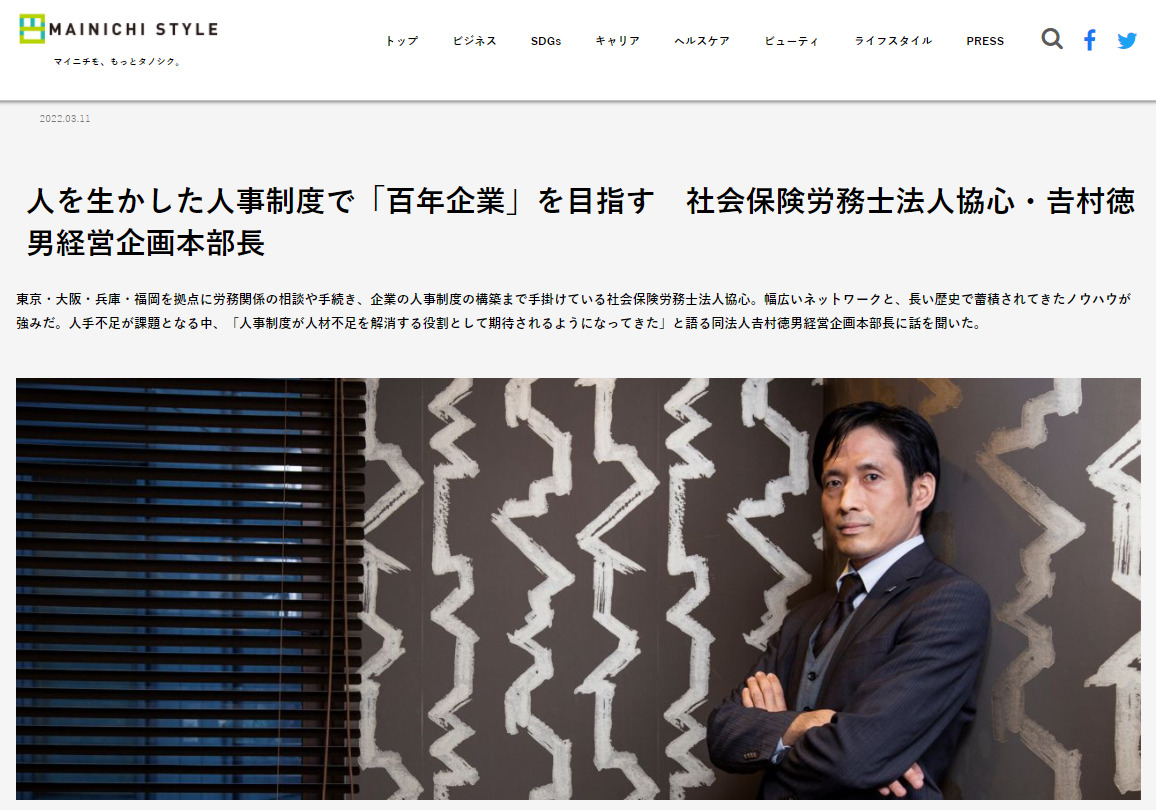Click the tagline マイニチも、もっとタノシク。

pyautogui.click(x=116, y=62)
